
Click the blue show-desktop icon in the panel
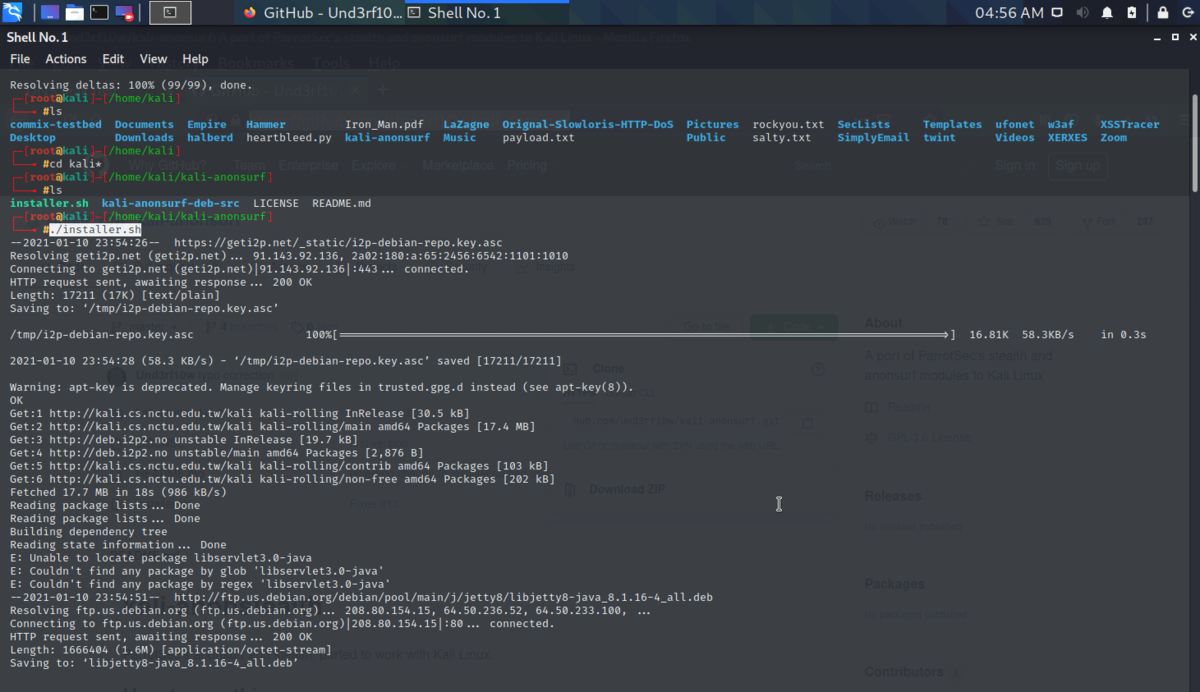(x=49, y=13)
